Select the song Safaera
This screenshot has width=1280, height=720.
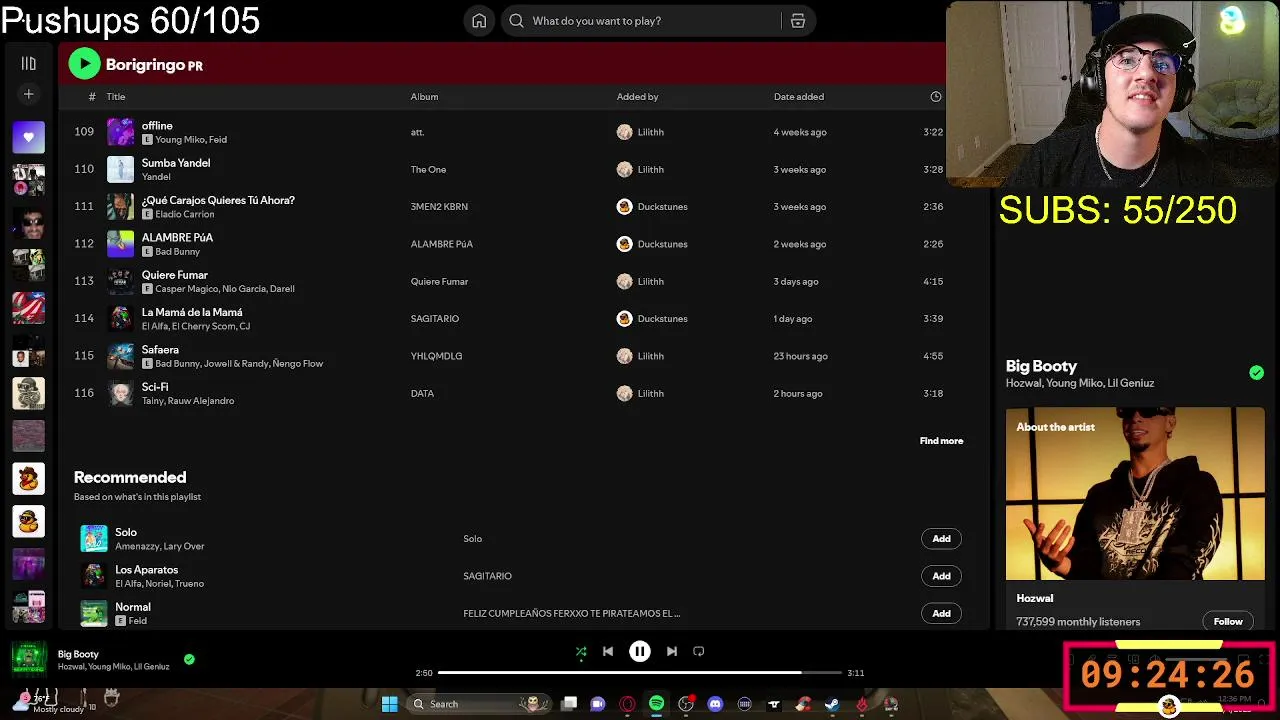click(x=160, y=350)
